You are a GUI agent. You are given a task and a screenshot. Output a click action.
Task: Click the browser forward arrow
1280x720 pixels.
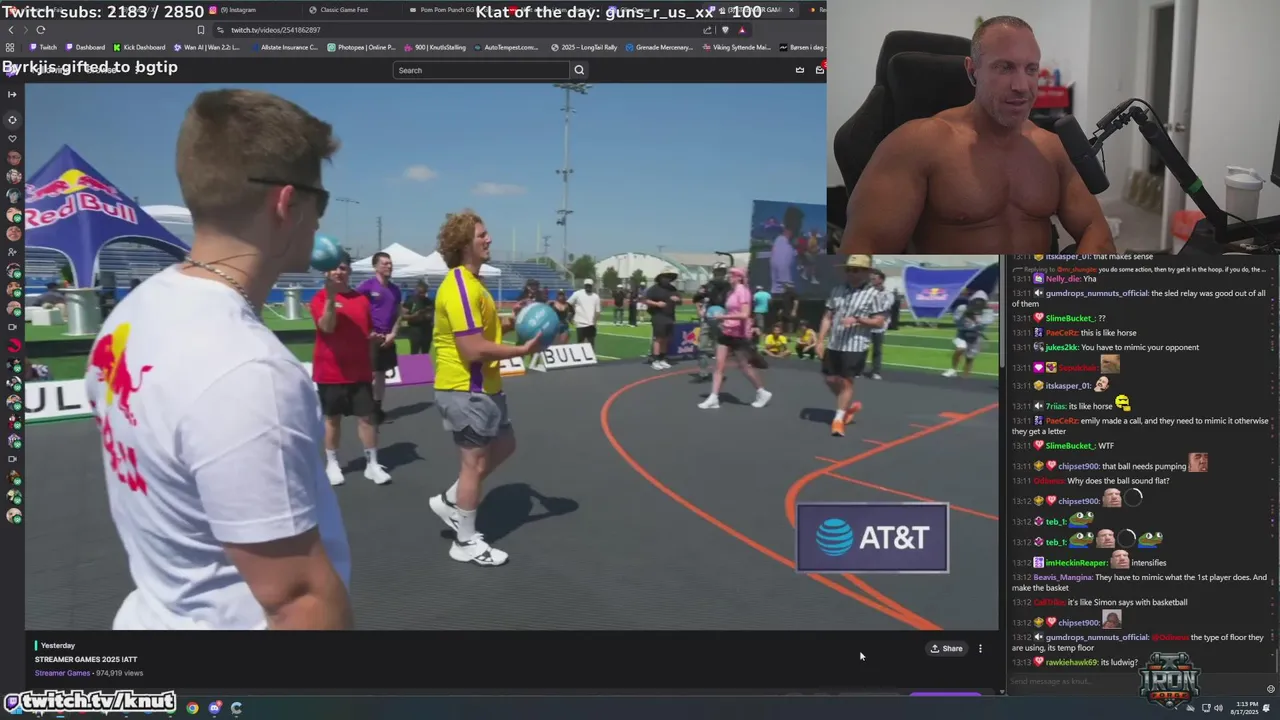coord(26,30)
